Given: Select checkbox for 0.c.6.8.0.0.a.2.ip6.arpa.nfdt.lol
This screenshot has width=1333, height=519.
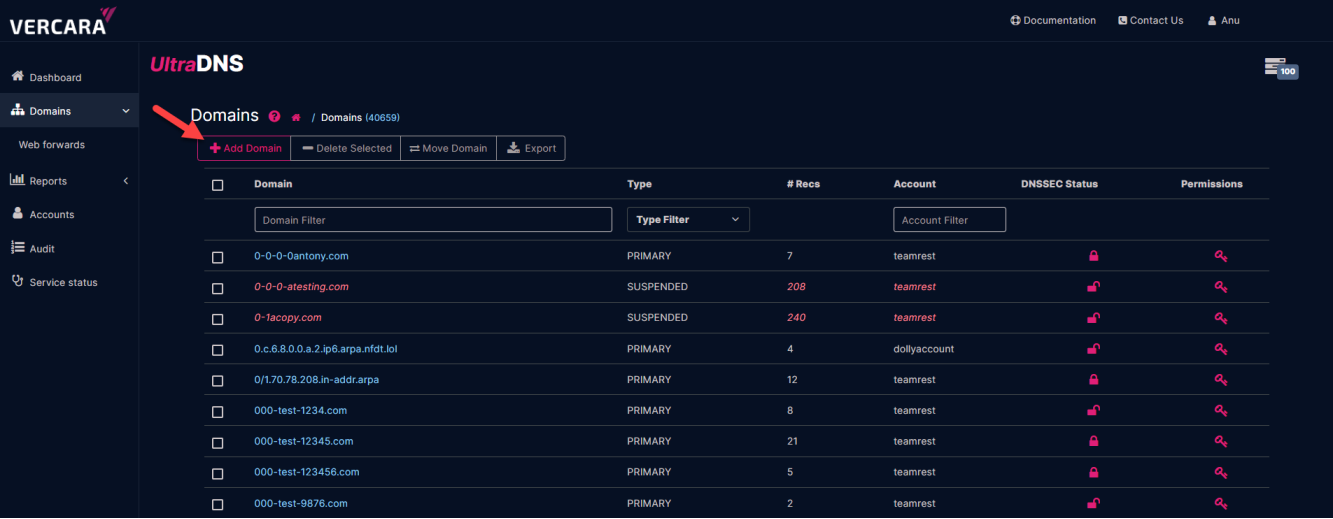Looking at the screenshot, I should click(218, 350).
